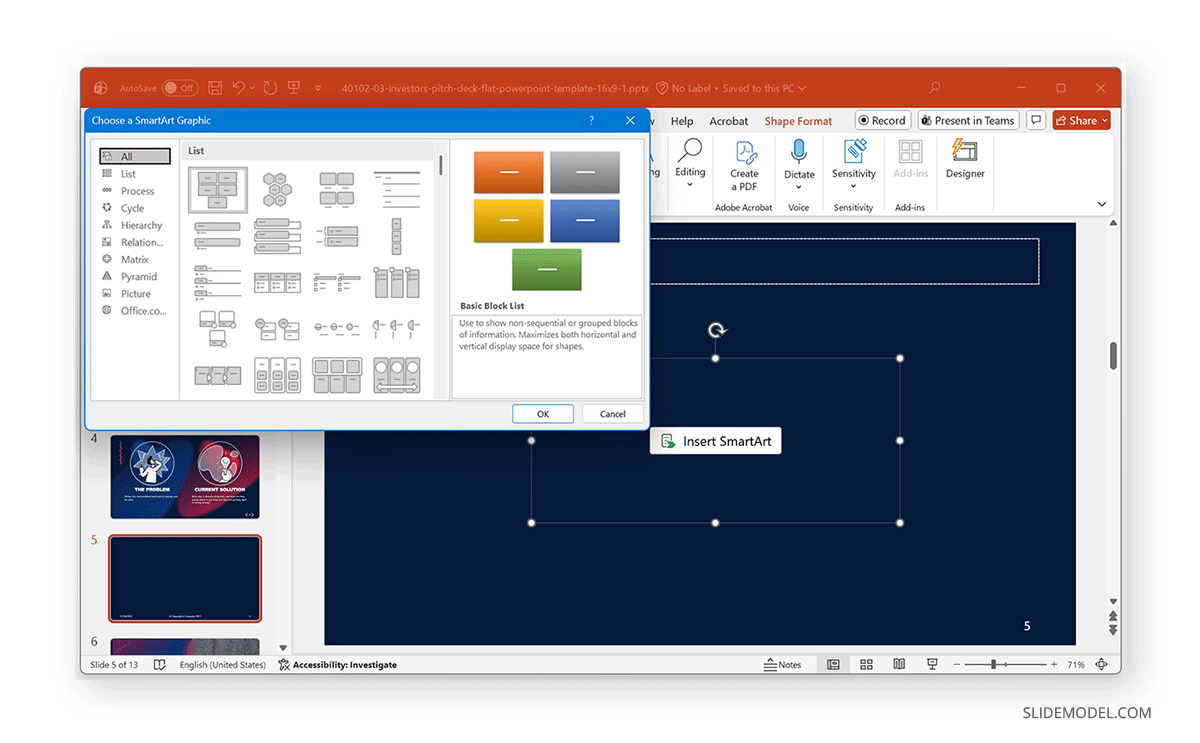
Task: Open the Help tab
Action: (682, 120)
